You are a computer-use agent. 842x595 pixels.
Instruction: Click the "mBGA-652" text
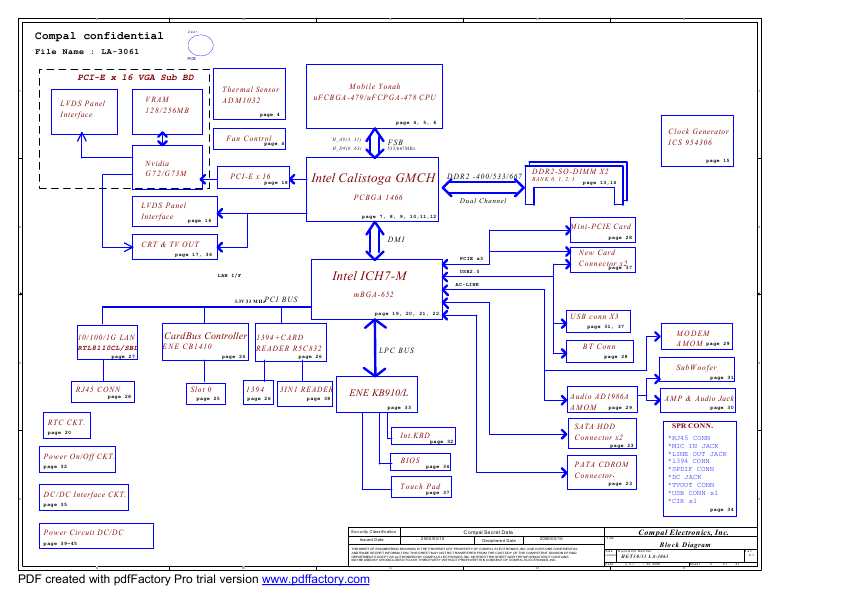point(373,294)
